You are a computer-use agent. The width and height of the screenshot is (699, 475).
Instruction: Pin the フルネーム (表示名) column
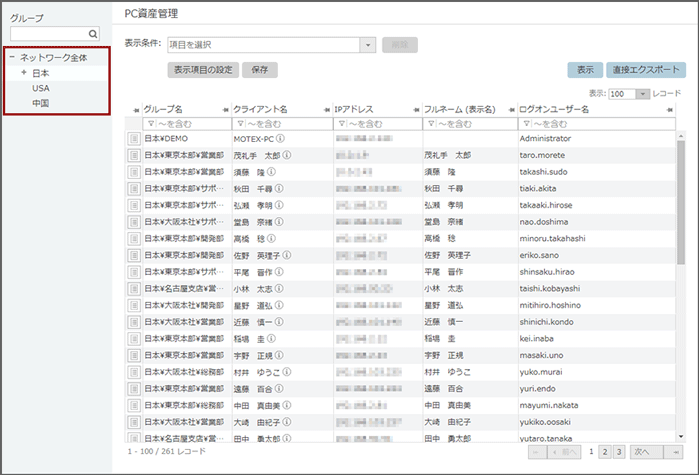coord(511,110)
